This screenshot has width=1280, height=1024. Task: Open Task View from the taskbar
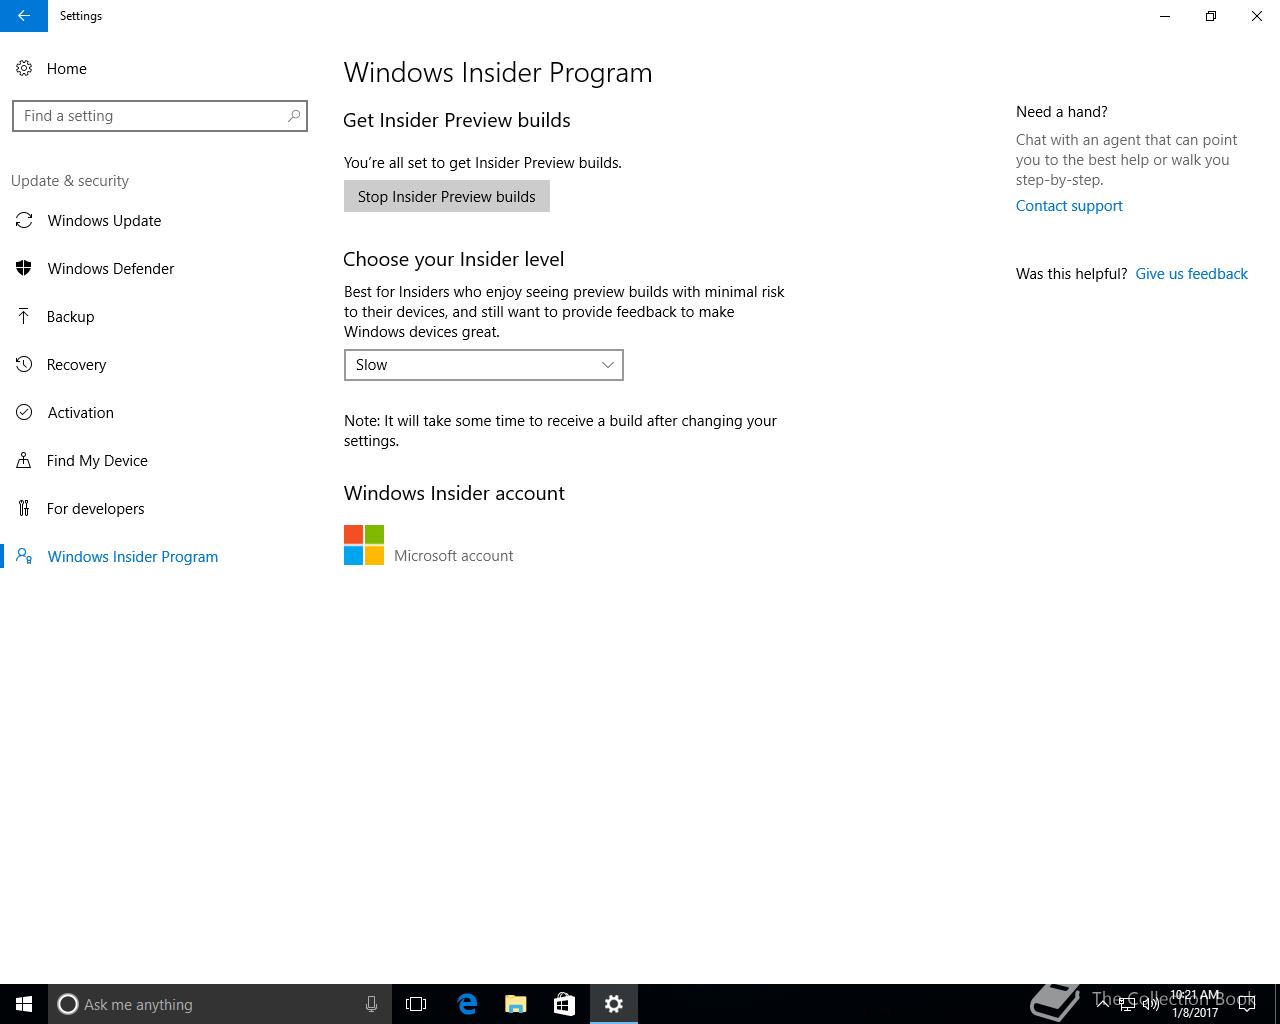[416, 1004]
